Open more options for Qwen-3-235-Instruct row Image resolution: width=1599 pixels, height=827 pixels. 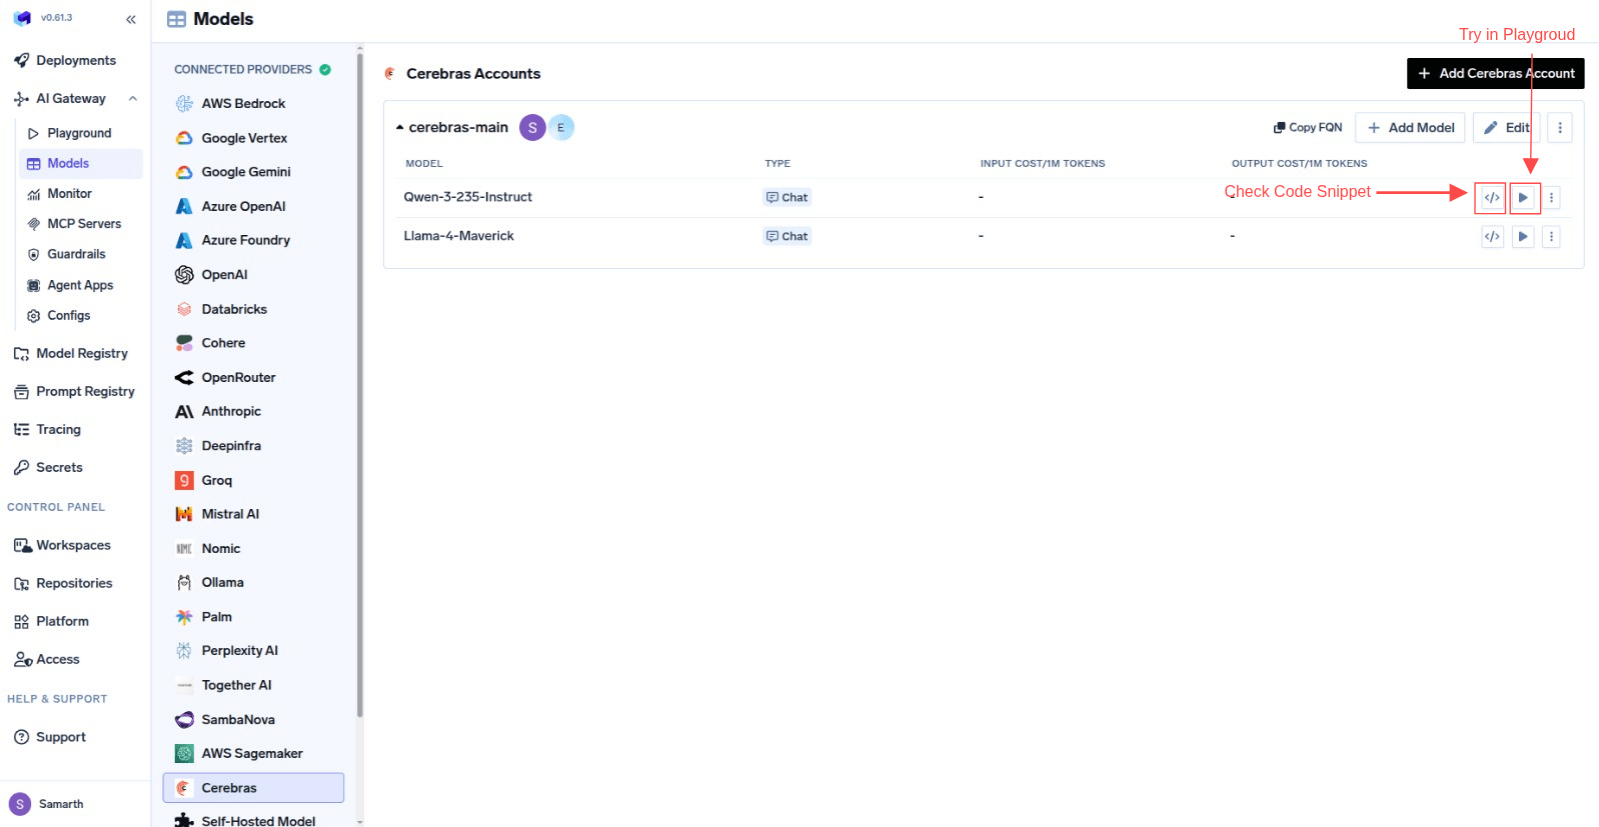(1551, 198)
